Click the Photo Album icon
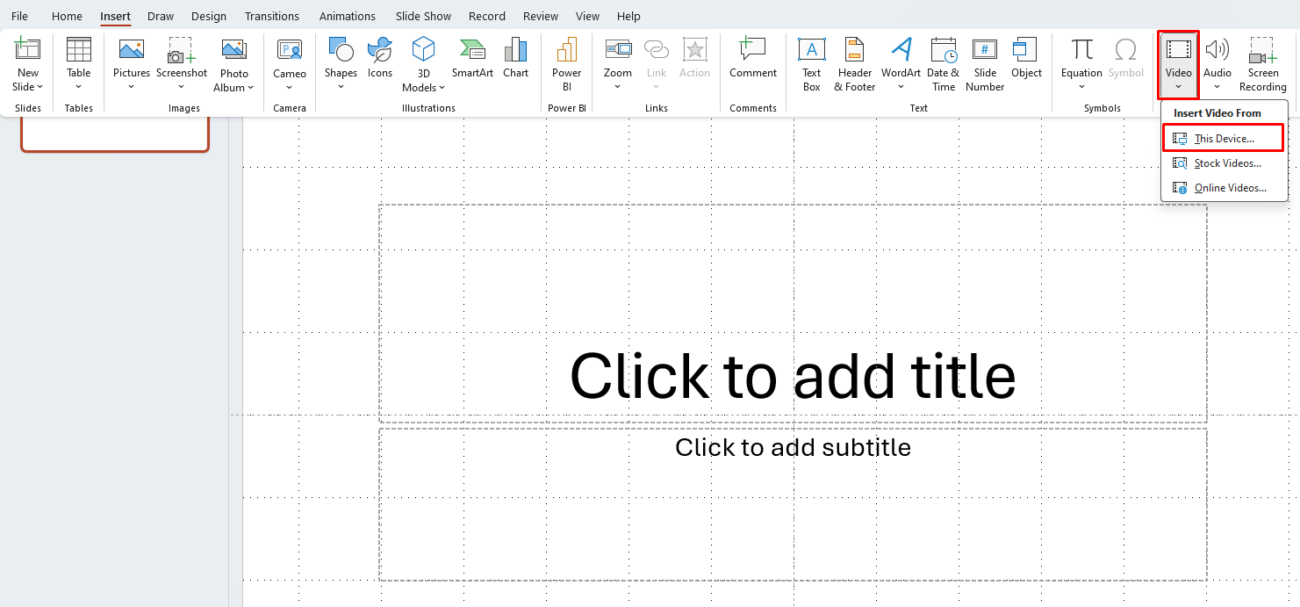This screenshot has height=607, width=1300. coord(234,50)
